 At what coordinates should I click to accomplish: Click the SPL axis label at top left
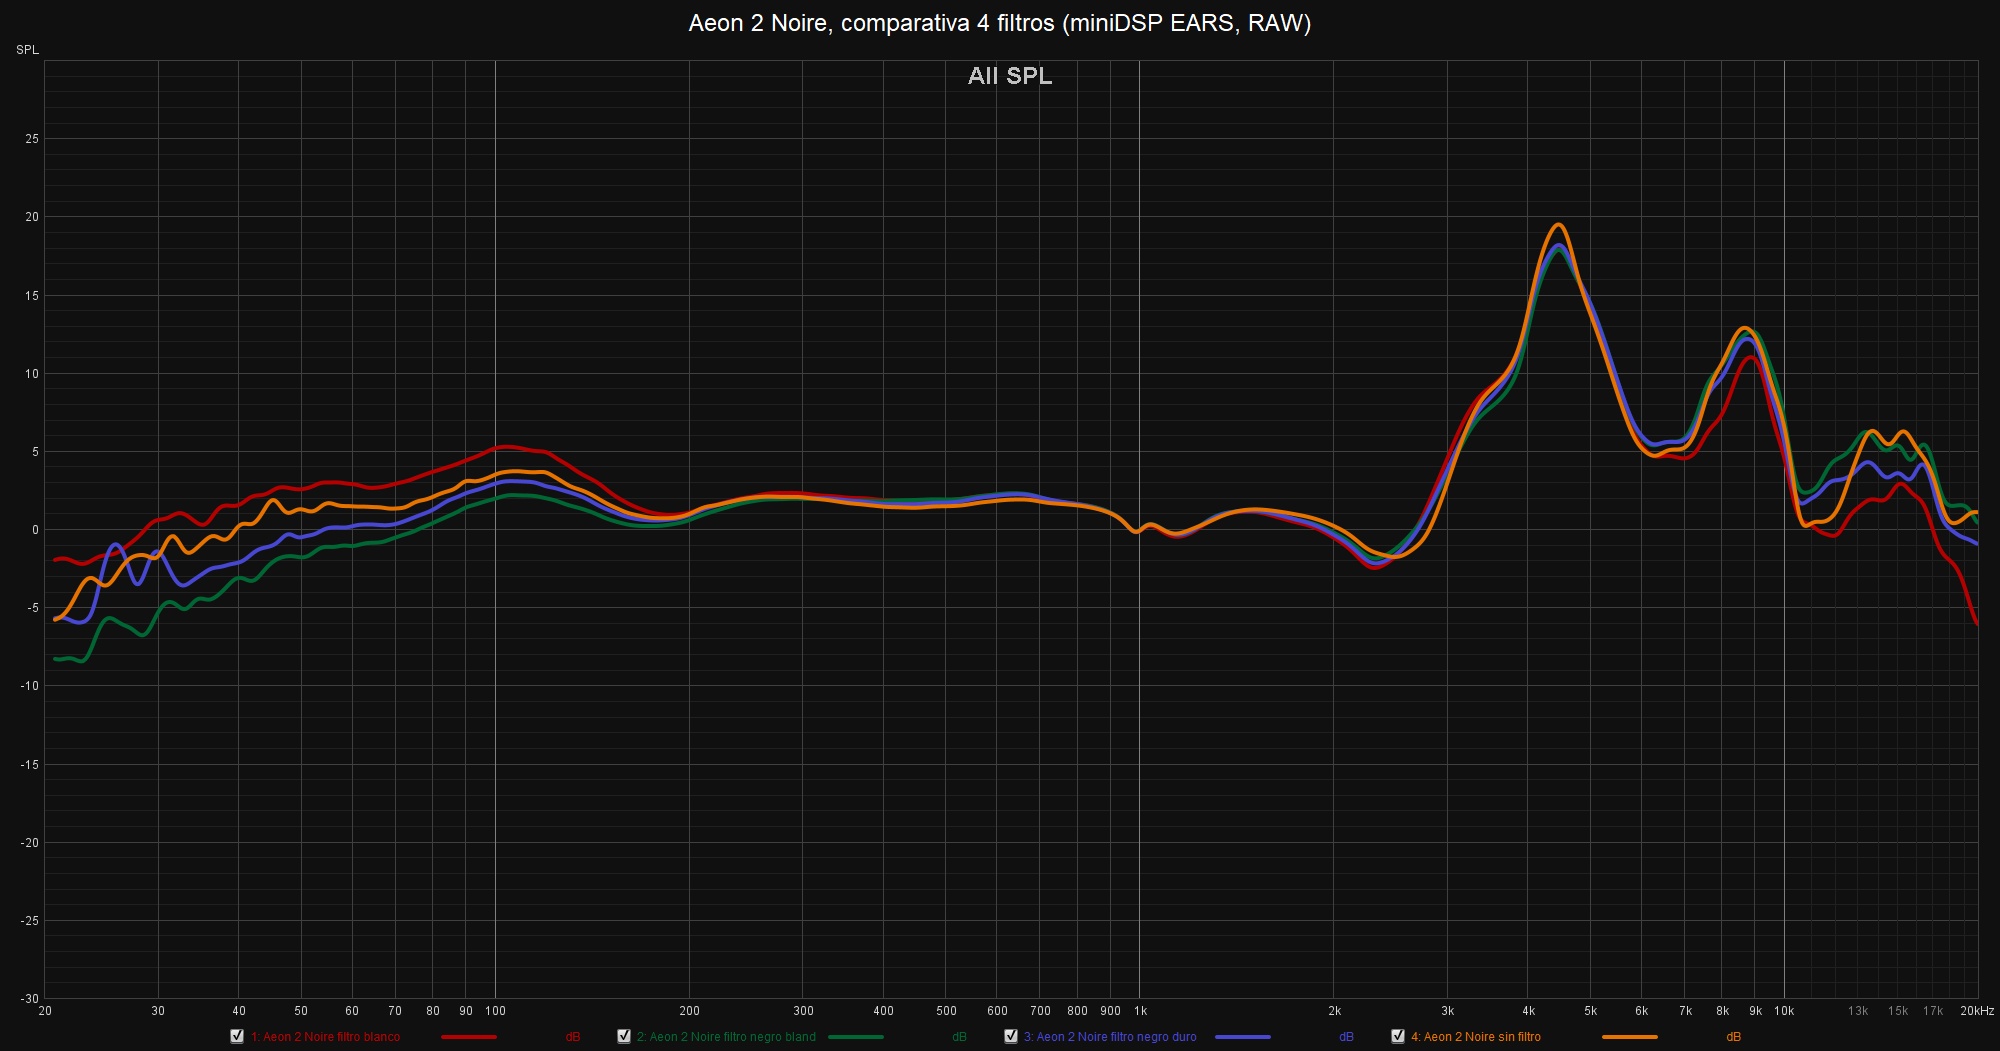pos(27,50)
